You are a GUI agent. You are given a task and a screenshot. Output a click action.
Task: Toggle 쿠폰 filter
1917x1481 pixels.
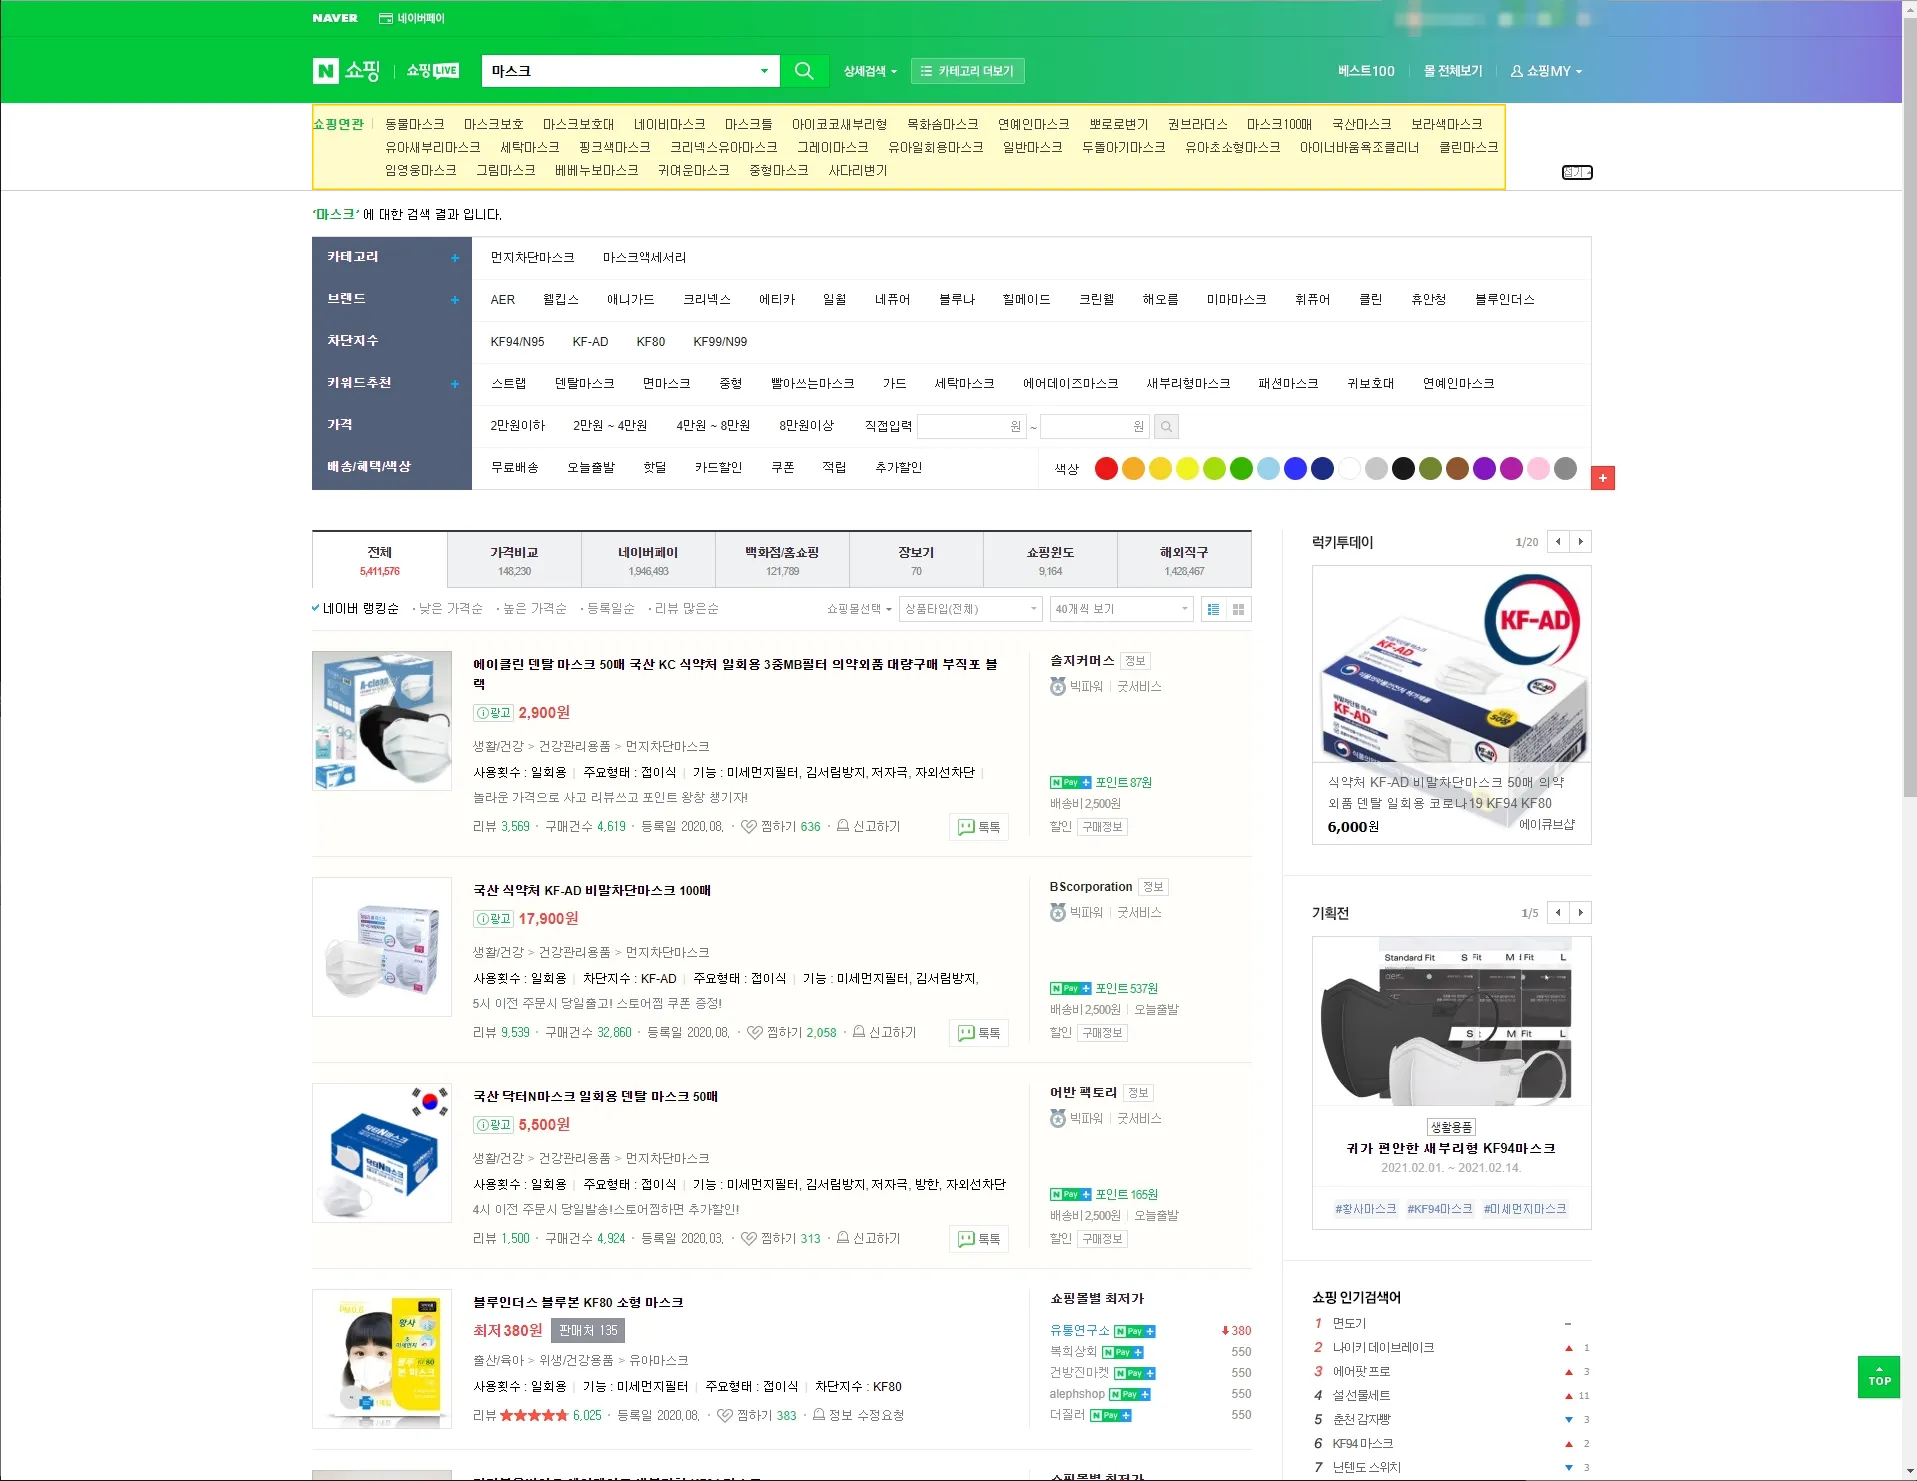pyautogui.click(x=783, y=468)
